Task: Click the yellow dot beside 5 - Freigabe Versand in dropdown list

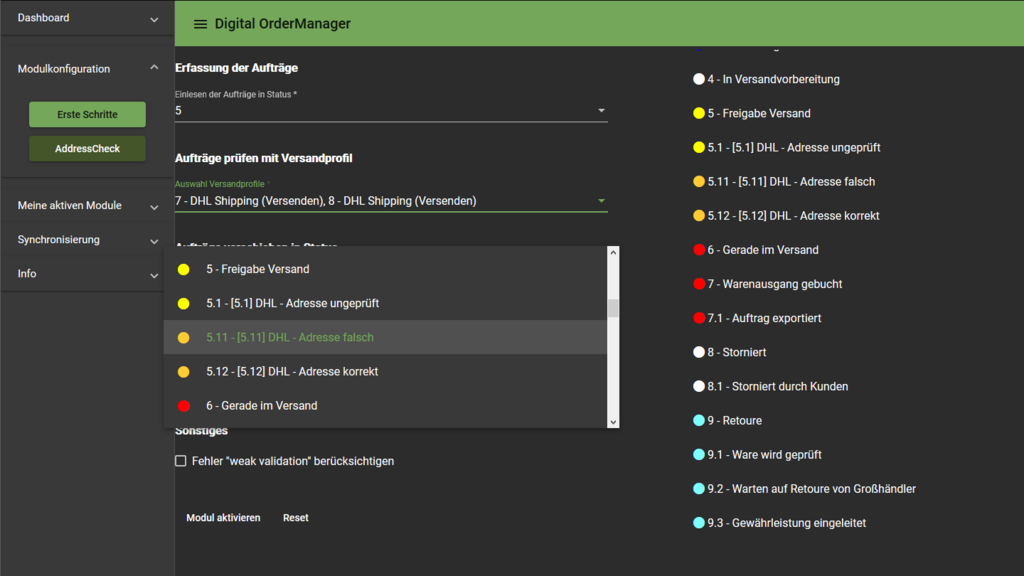Action: 183,269
